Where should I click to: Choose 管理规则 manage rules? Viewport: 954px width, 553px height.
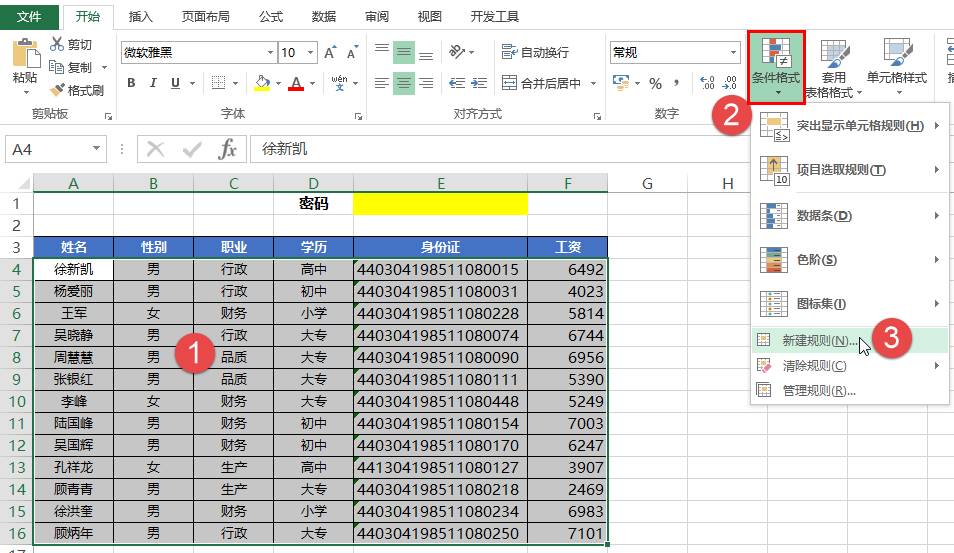(x=850, y=391)
